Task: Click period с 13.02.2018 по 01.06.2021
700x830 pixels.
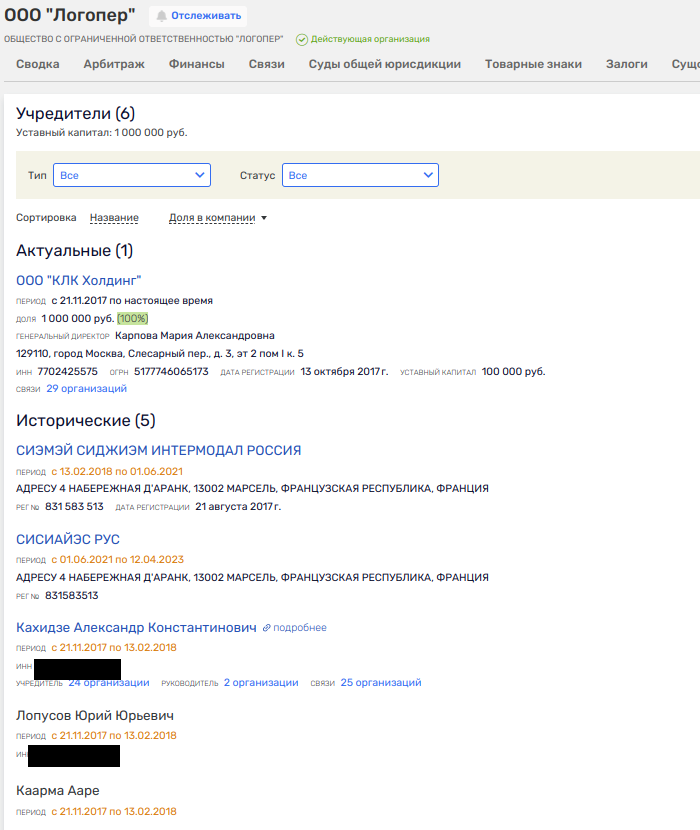Action: coord(117,472)
